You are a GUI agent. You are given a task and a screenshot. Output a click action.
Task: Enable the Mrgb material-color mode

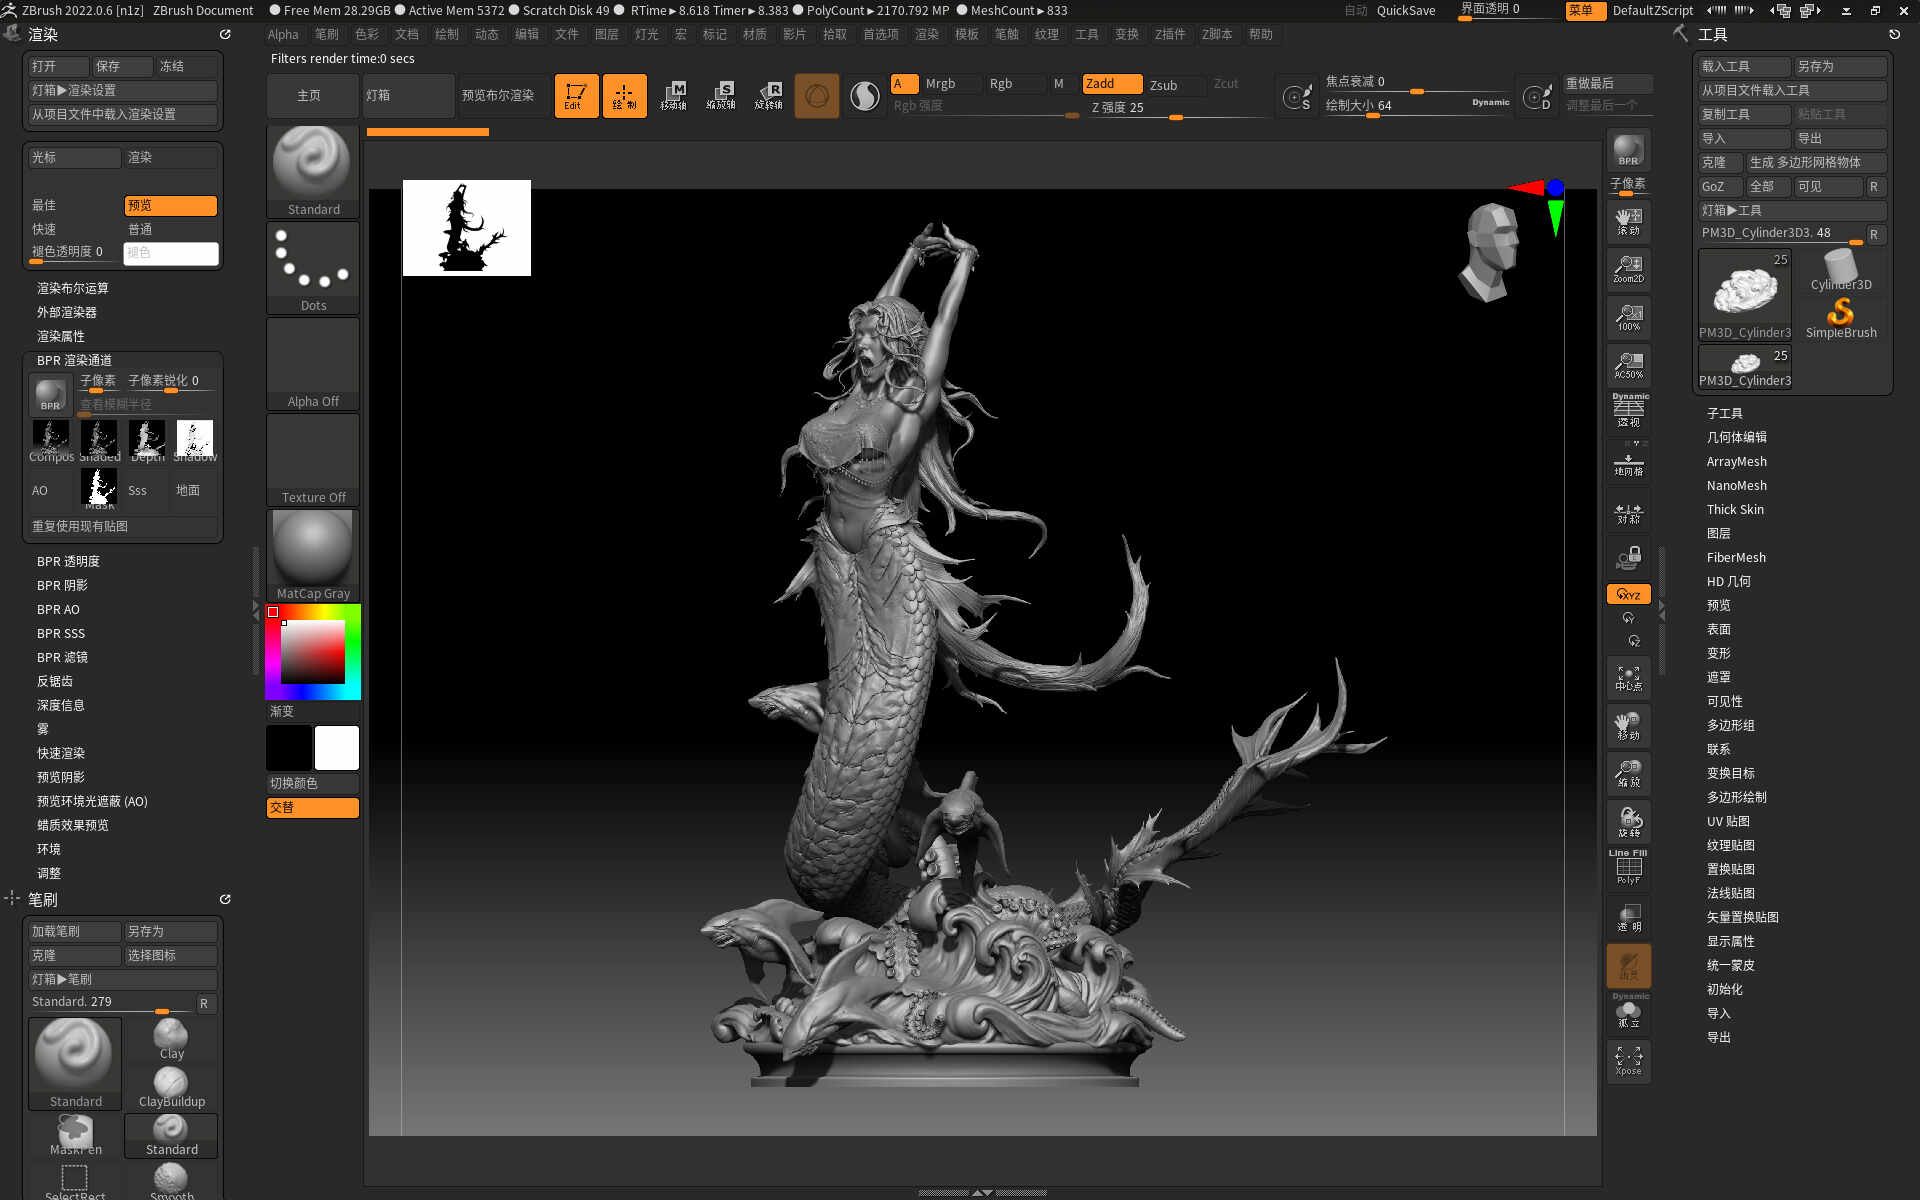(940, 84)
